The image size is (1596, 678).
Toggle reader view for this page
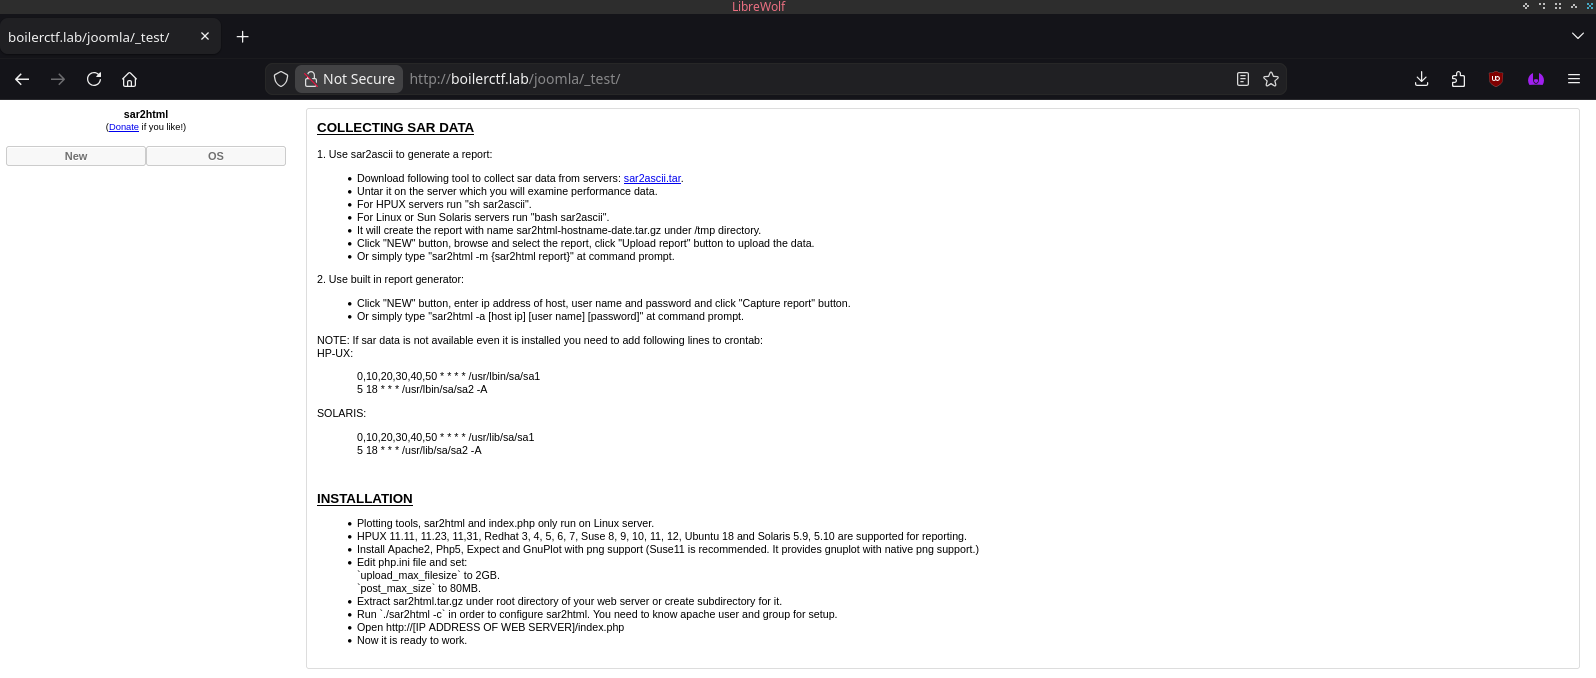pyautogui.click(x=1242, y=79)
